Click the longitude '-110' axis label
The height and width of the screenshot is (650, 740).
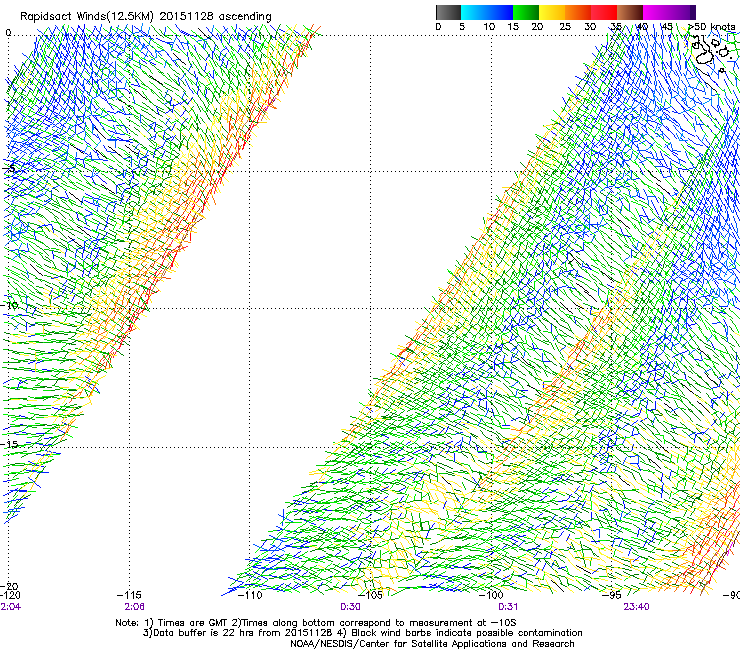tap(250, 595)
